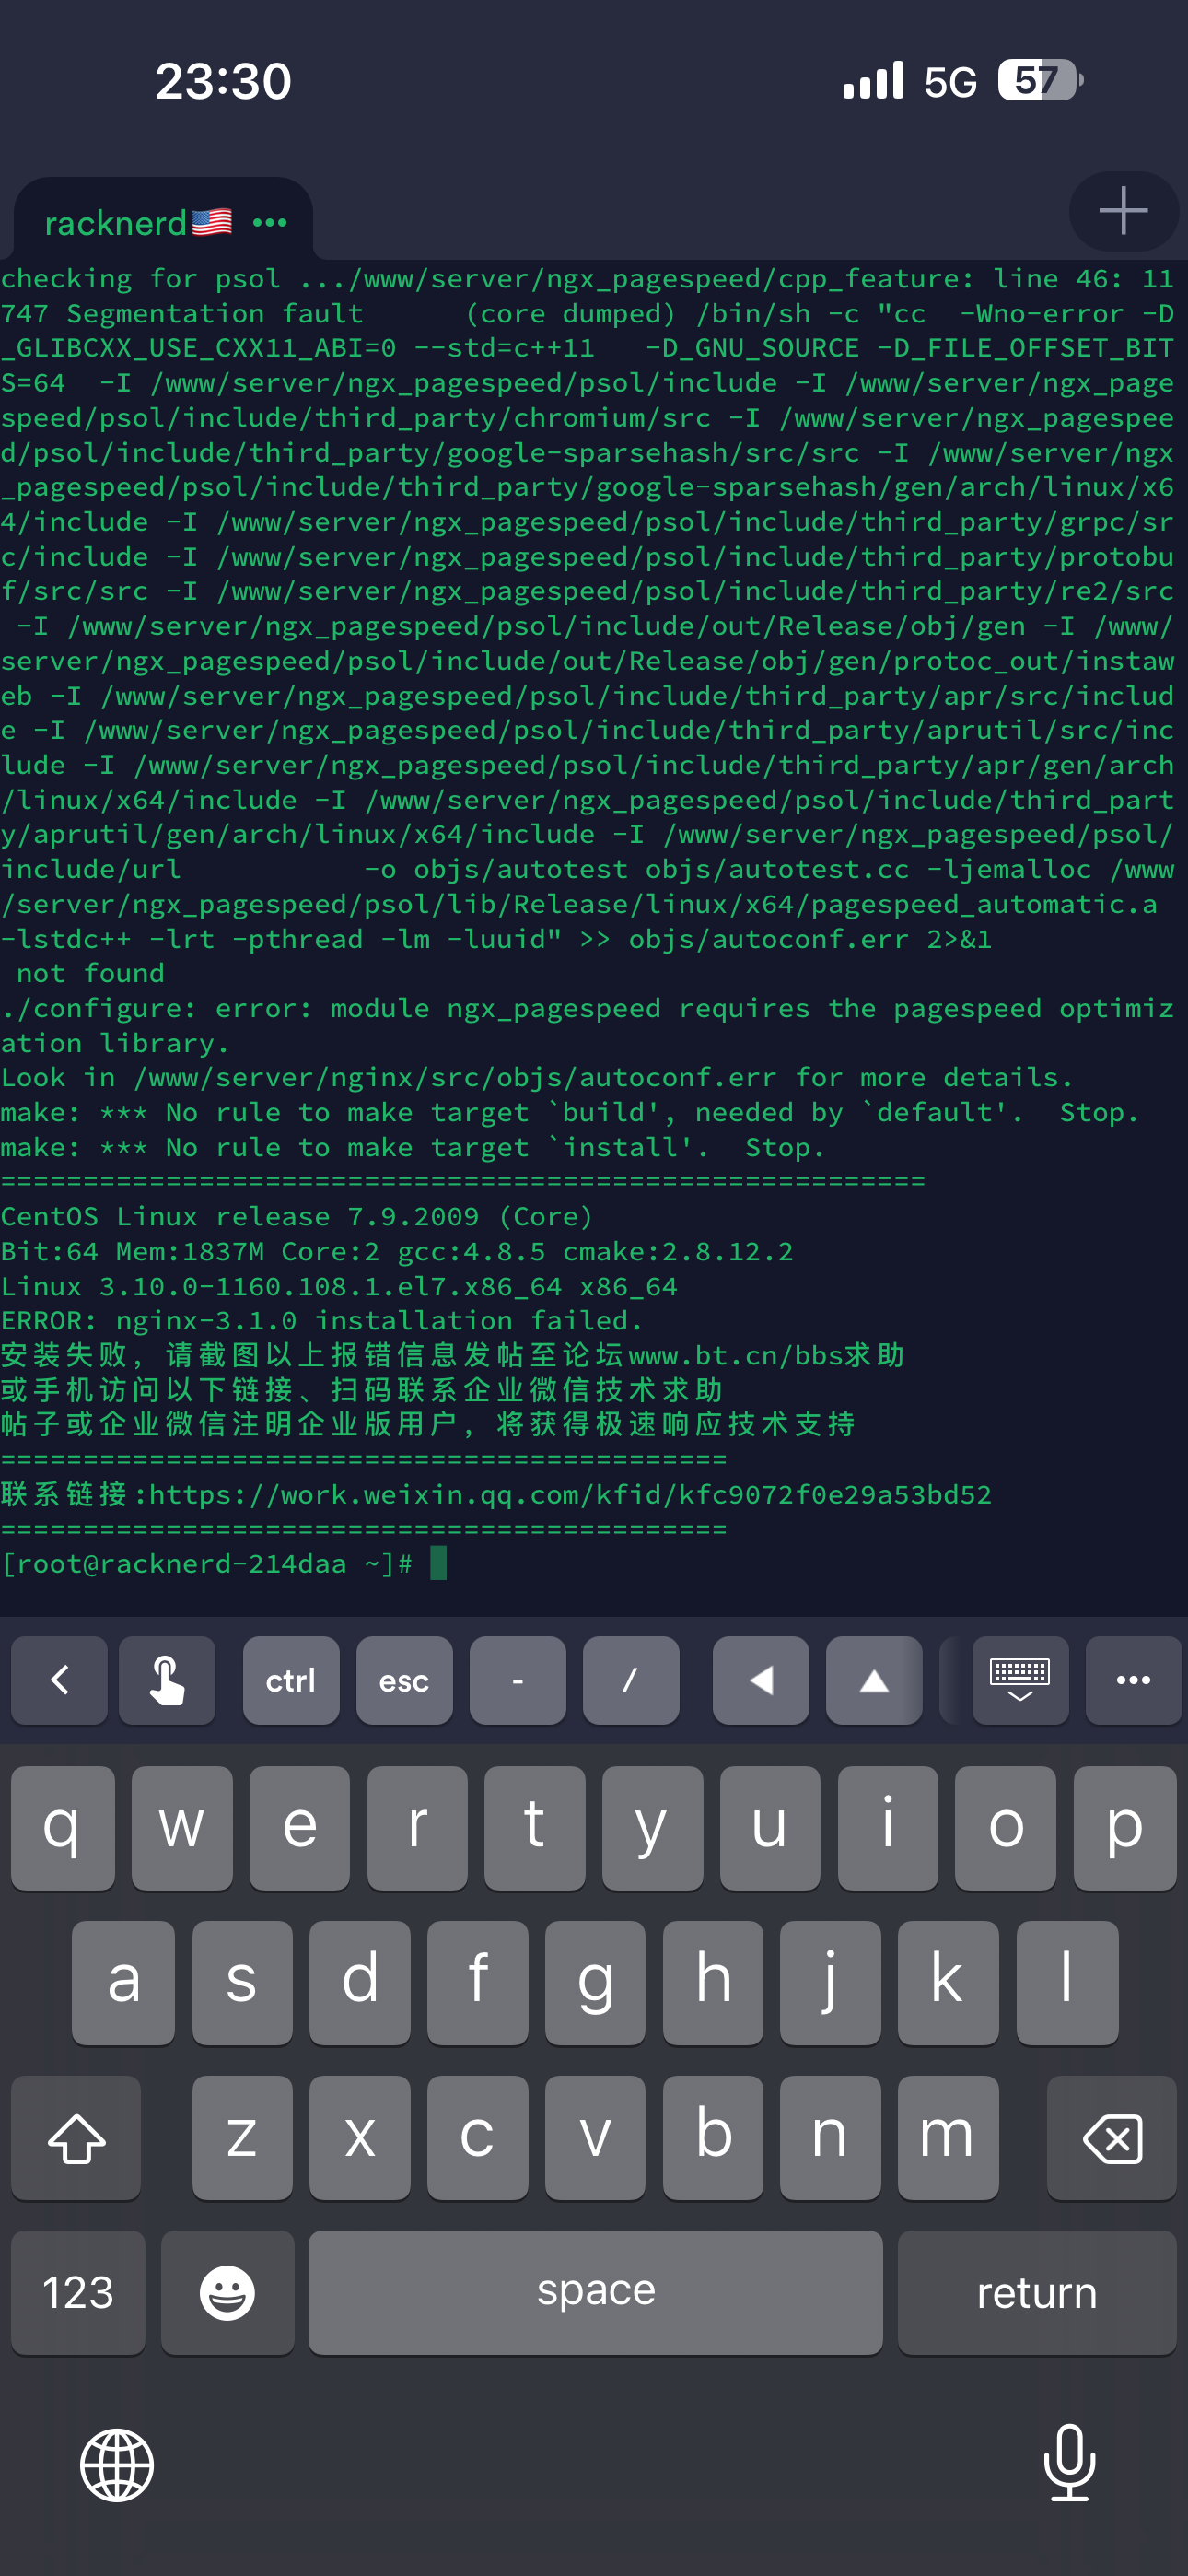Tap the i key

(x=888, y=1827)
